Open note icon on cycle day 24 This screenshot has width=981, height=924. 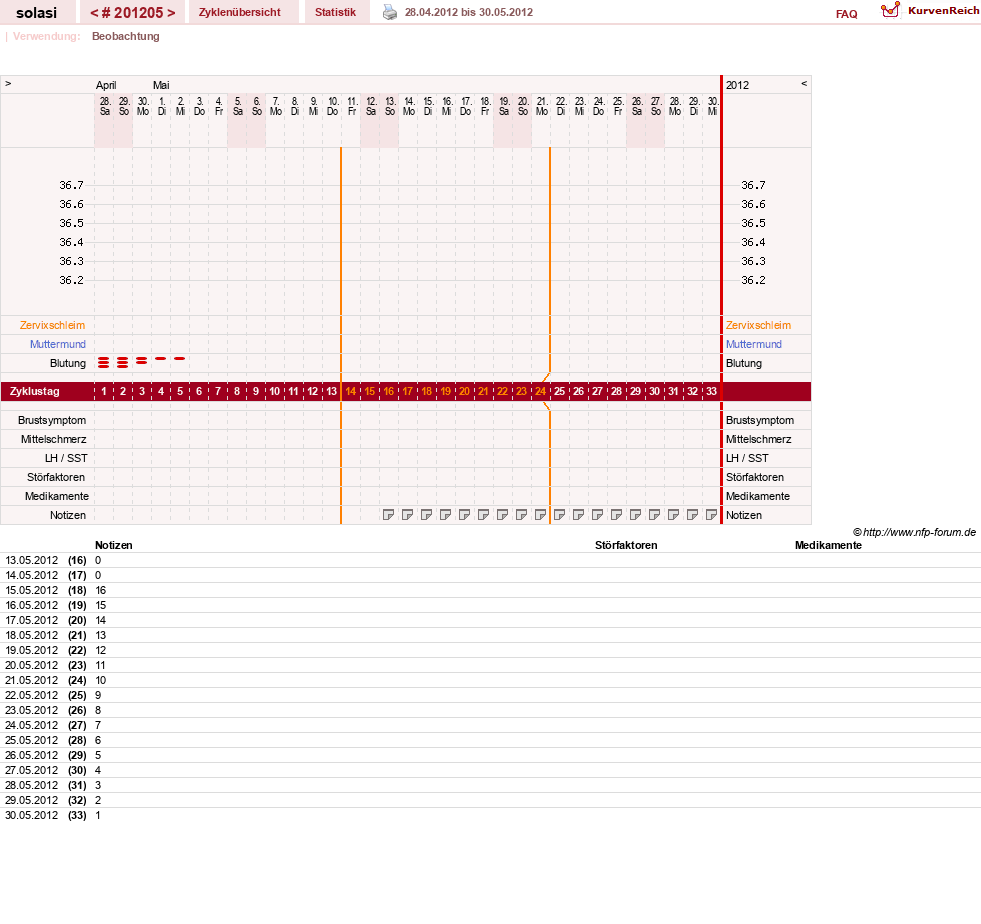[x=541, y=515]
